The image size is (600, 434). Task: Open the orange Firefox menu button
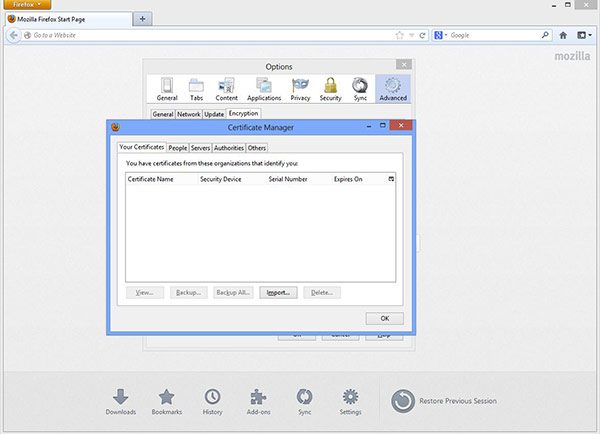click(x=23, y=5)
